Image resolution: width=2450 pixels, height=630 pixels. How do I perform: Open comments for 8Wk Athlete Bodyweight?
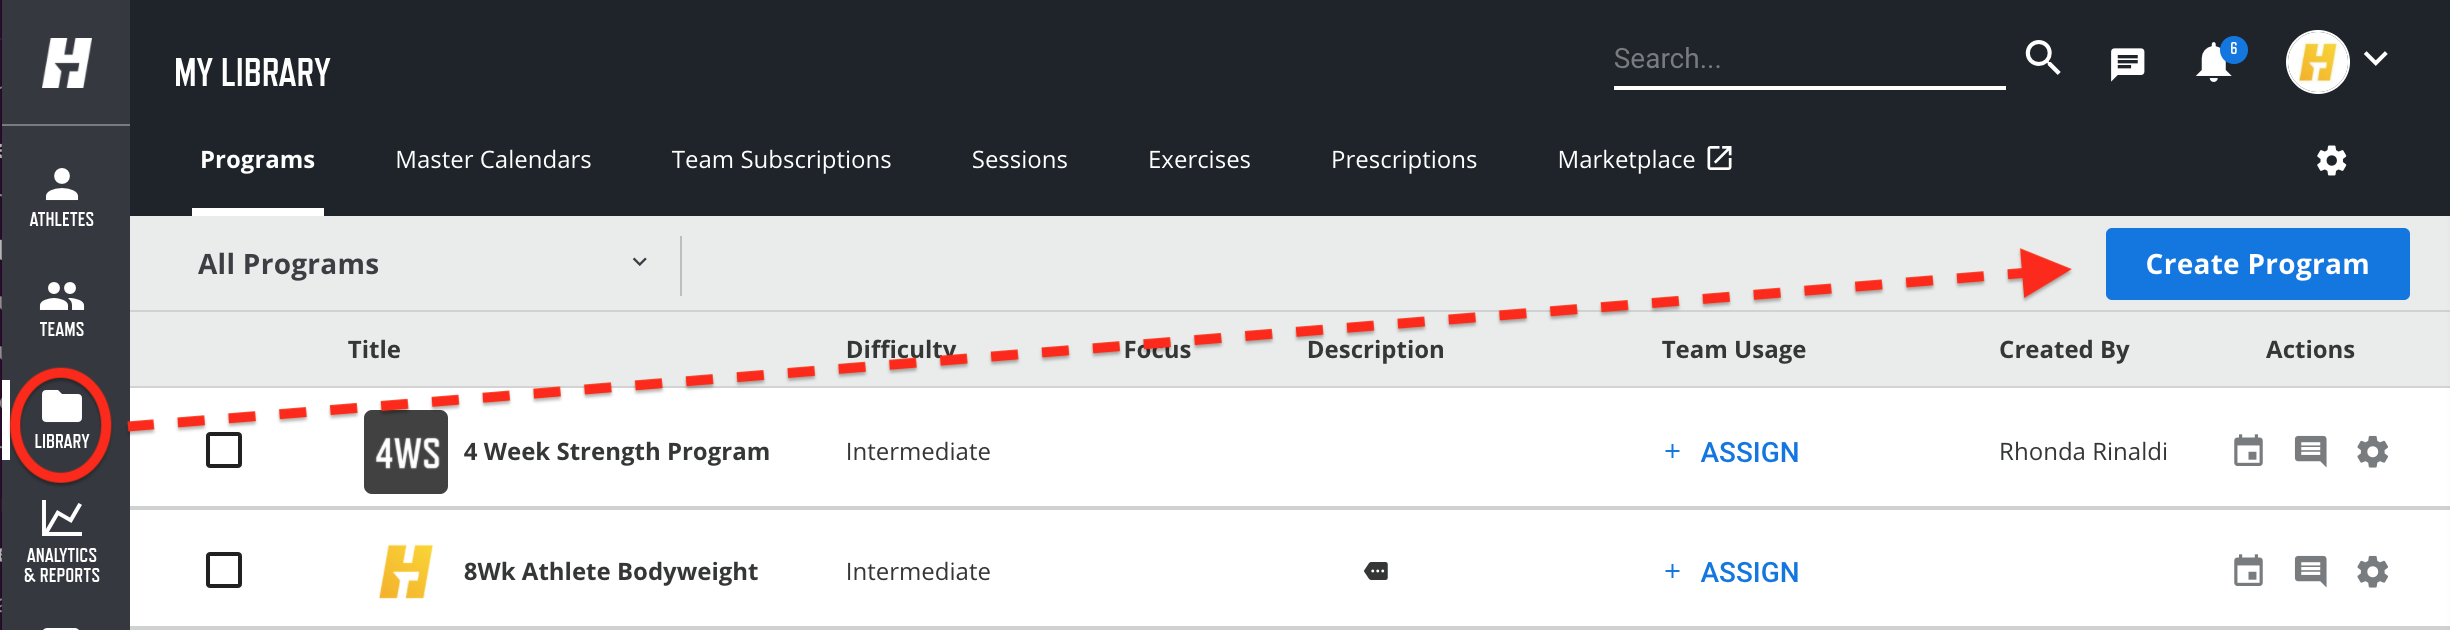[x=2310, y=571]
